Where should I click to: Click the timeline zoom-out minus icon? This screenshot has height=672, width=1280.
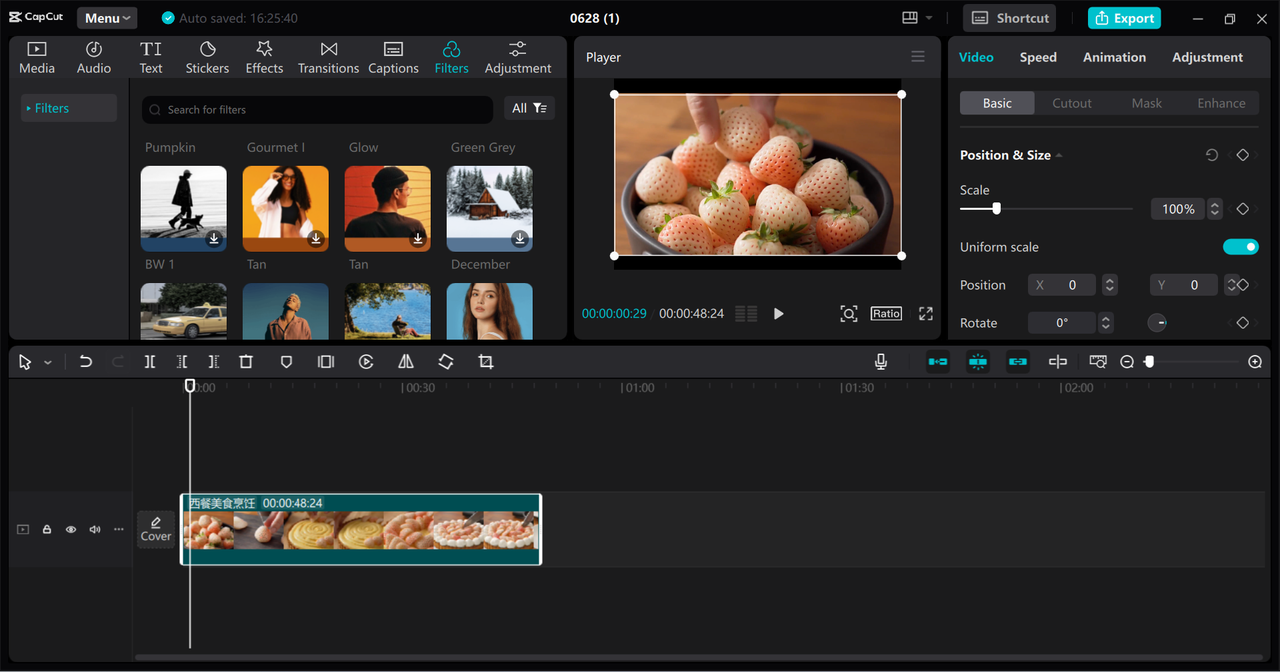tap(1127, 362)
